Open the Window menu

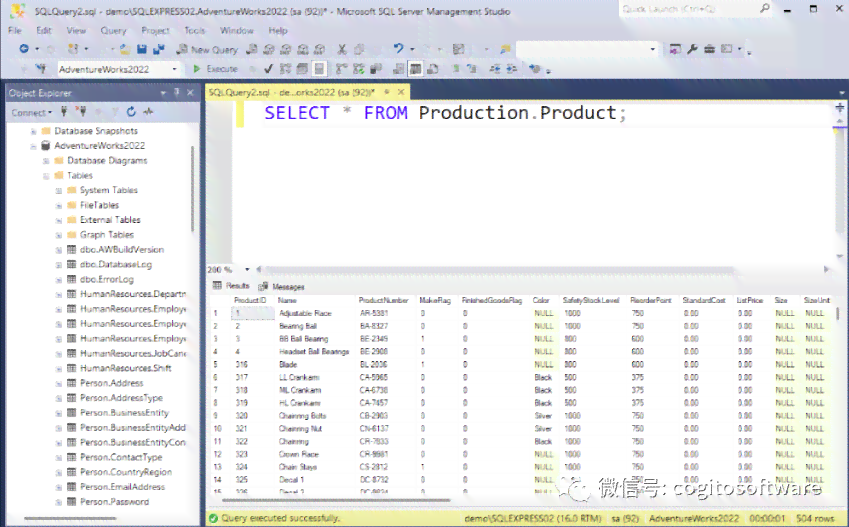pos(237,30)
